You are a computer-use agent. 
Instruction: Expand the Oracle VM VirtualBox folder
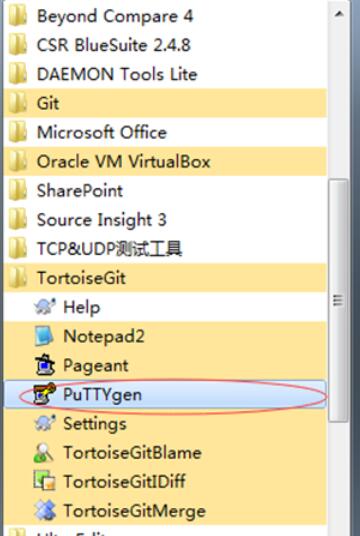(x=165, y=161)
